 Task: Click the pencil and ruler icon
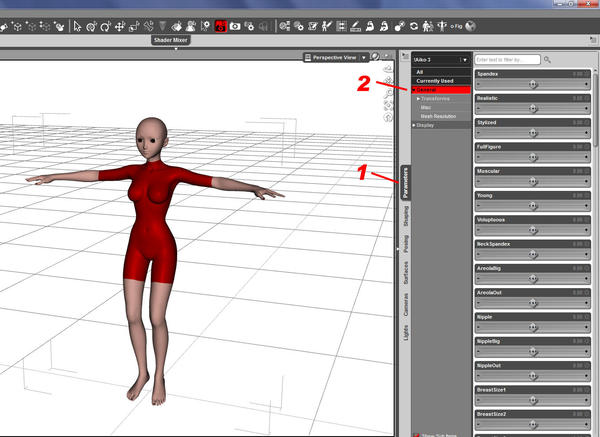(355, 26)
